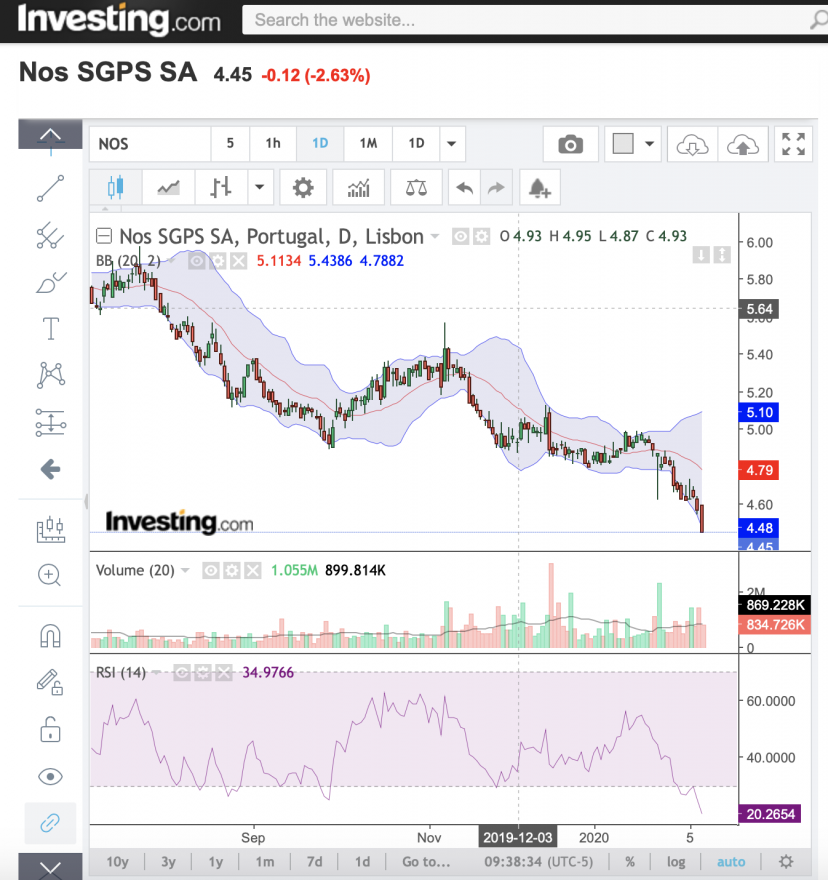Switch to line chart style
Image resolution: width=828 pixels, height=880 pixels.
click(x=168, y=187)
